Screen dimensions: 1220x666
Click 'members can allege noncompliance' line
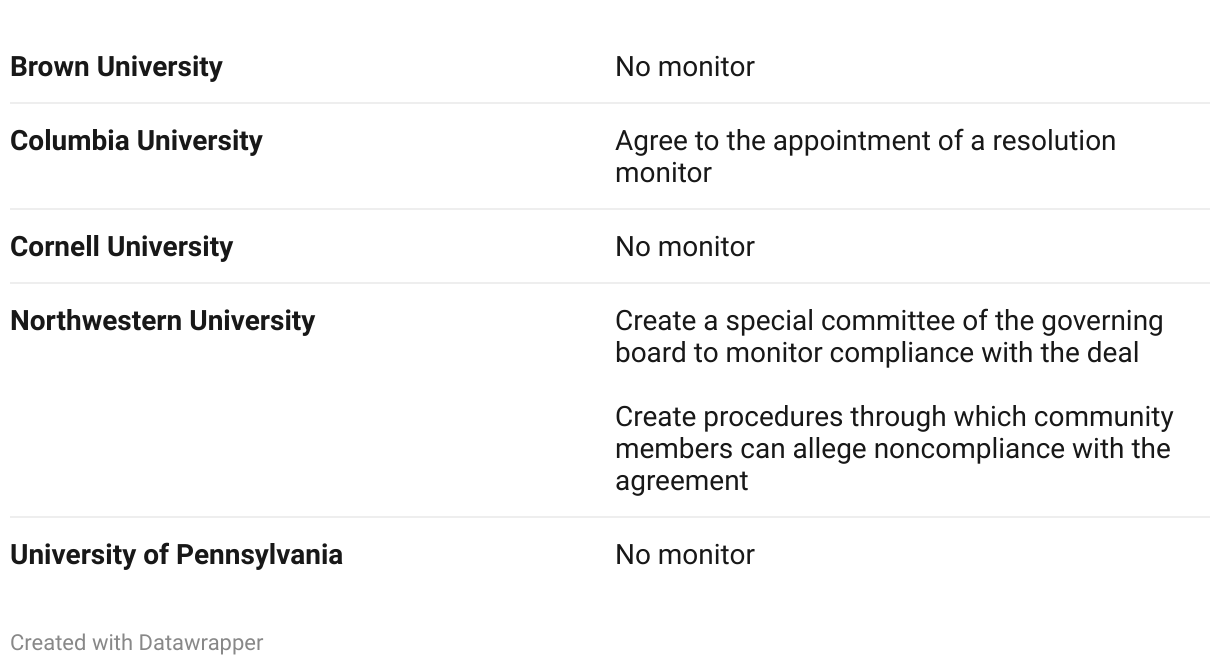[x=892, y=449]
